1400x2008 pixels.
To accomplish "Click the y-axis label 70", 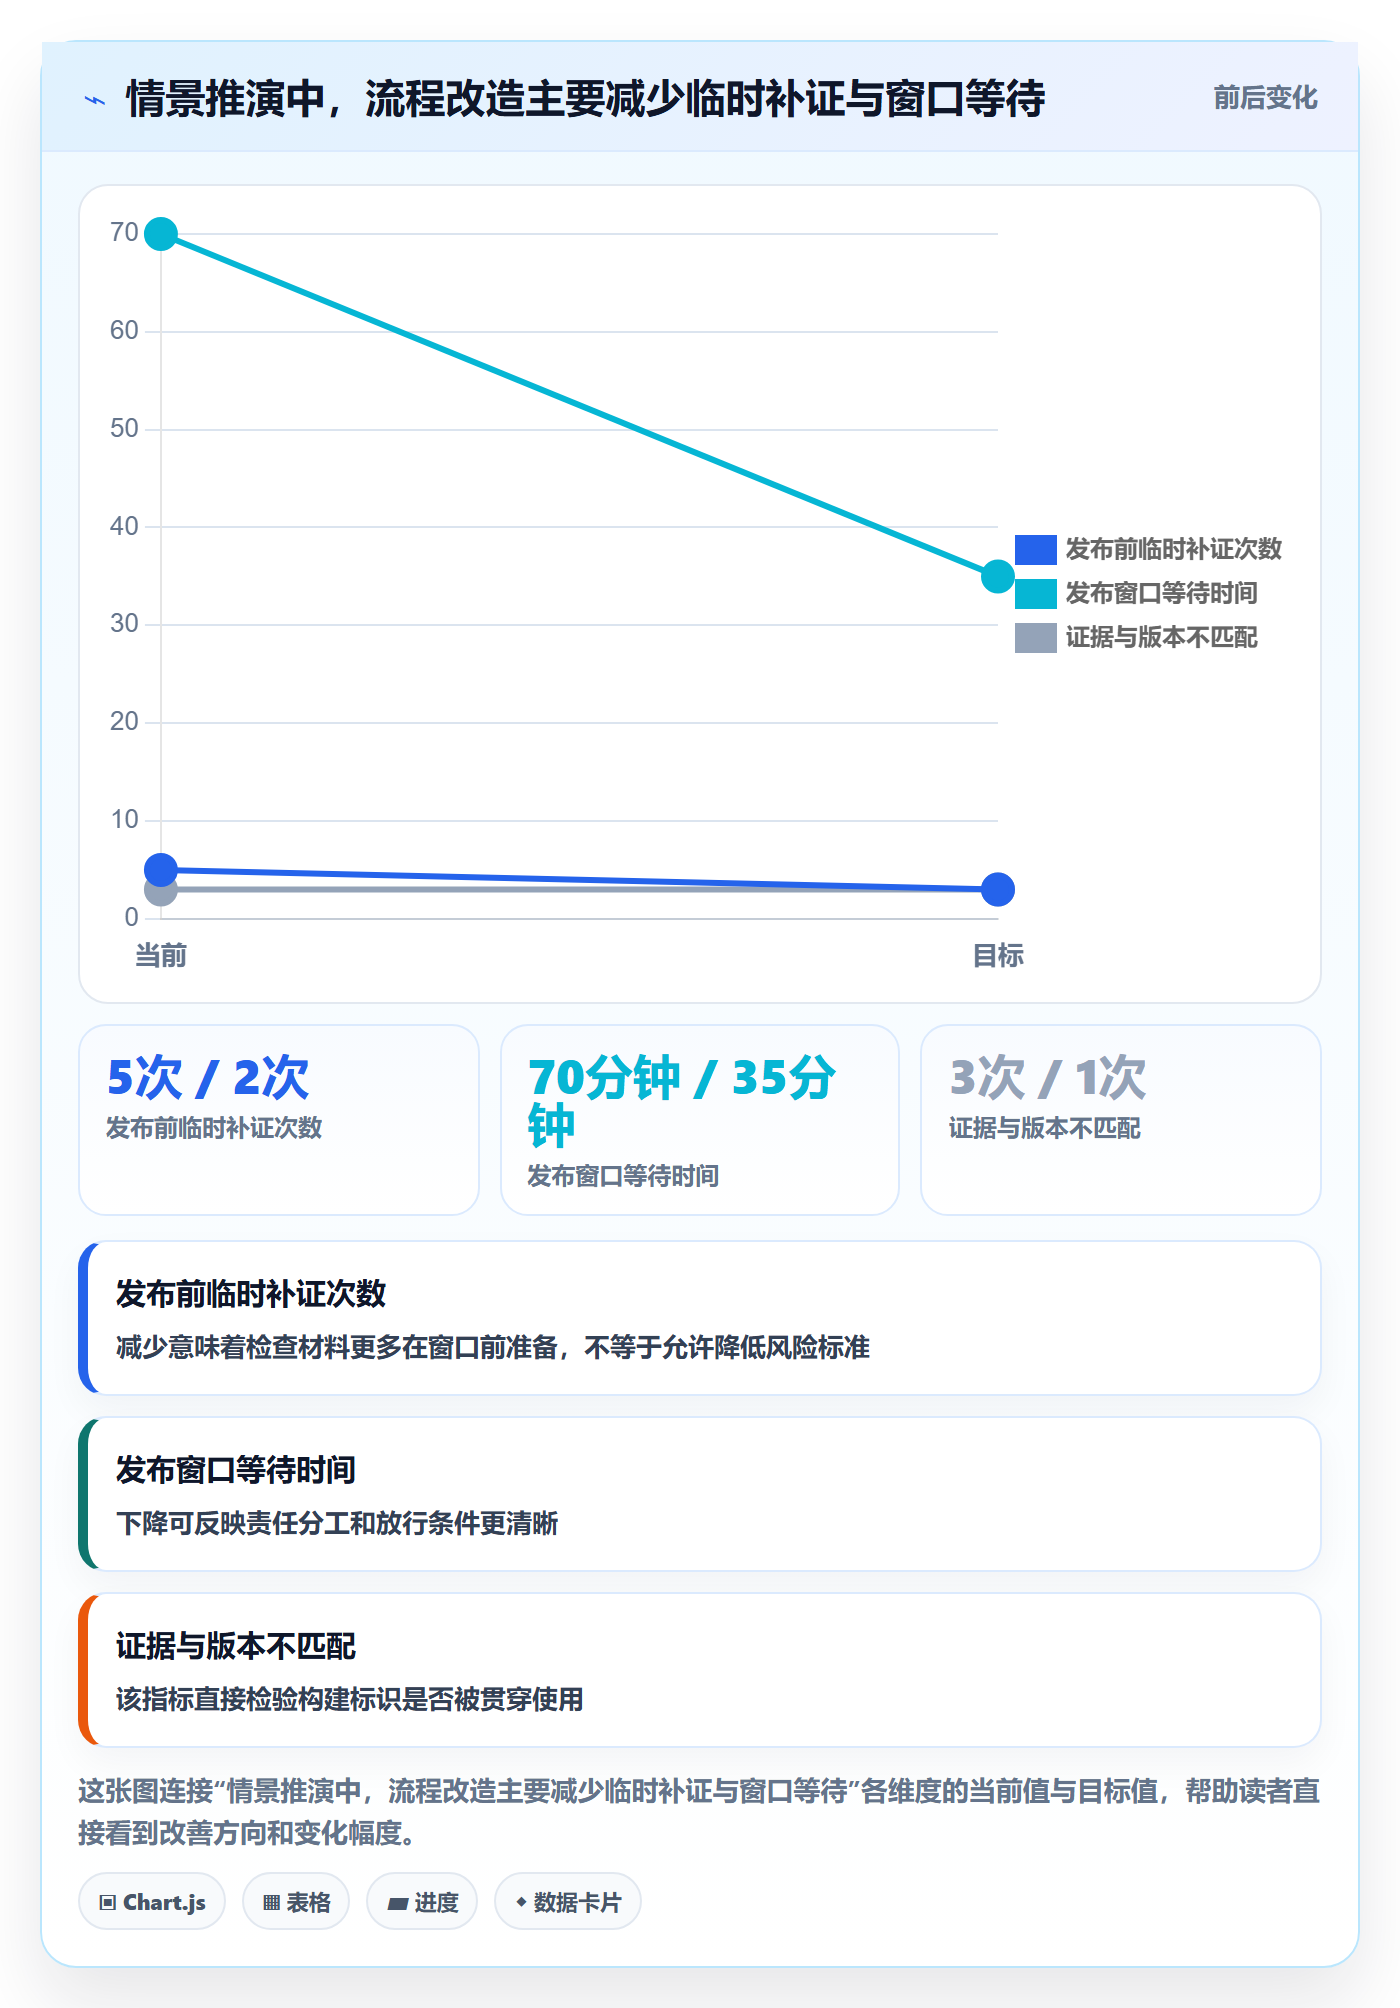I will (x=124, y=233).
